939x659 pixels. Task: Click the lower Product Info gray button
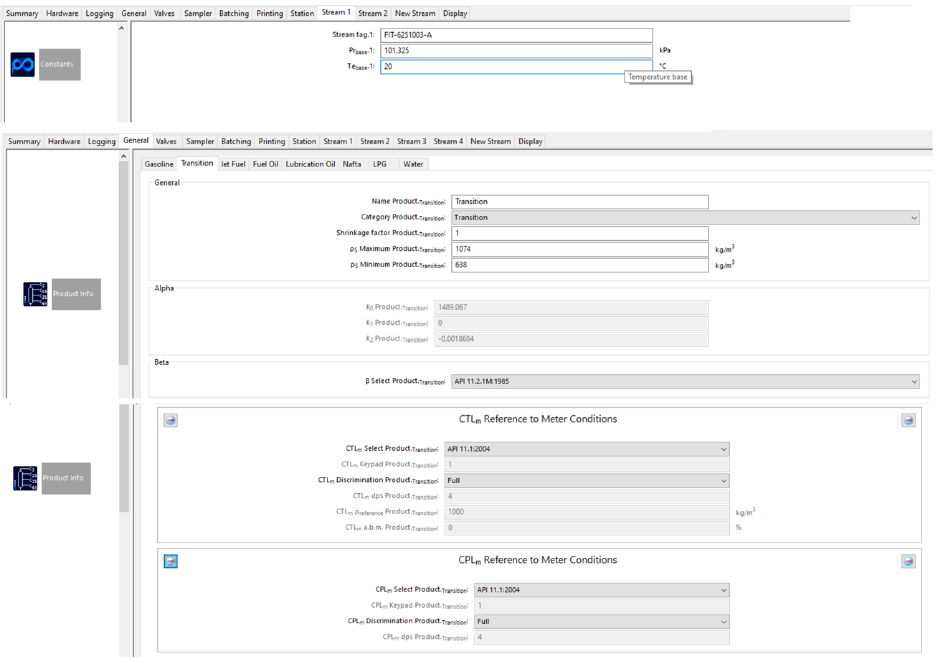[x=66, y=478]
